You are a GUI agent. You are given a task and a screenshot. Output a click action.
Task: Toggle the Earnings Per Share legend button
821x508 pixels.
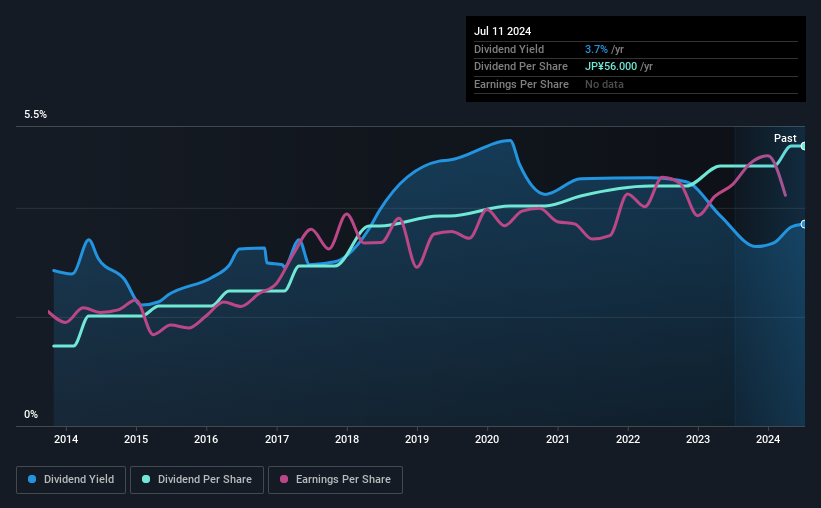[335, 480]
